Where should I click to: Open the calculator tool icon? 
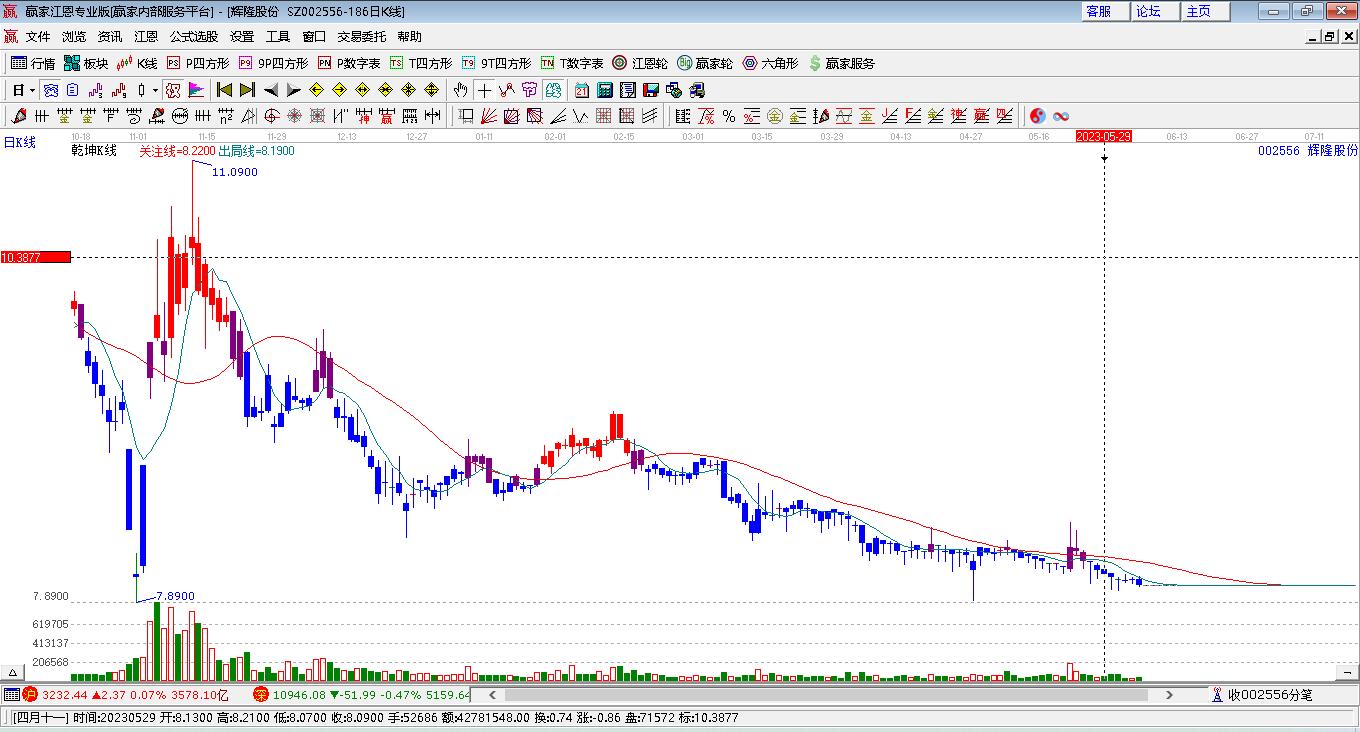(x=604, y=90)
